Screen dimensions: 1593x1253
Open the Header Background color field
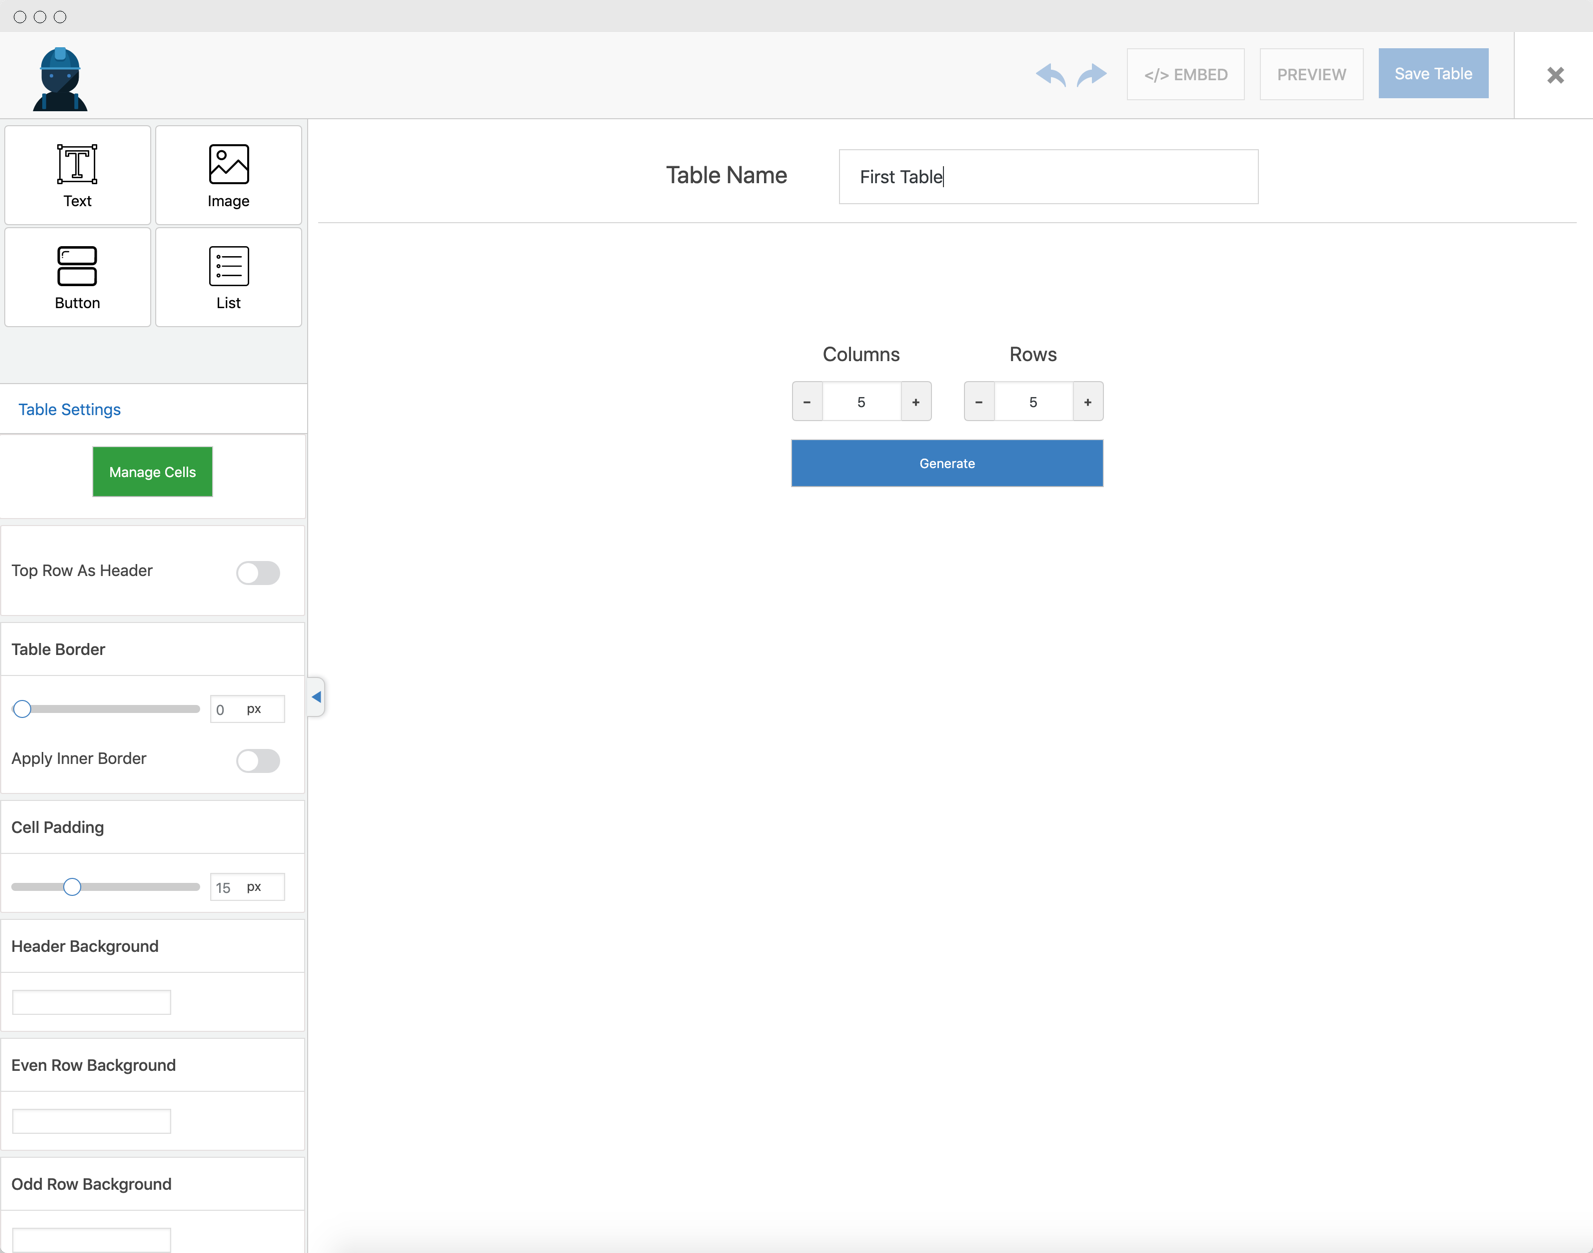91,1002
